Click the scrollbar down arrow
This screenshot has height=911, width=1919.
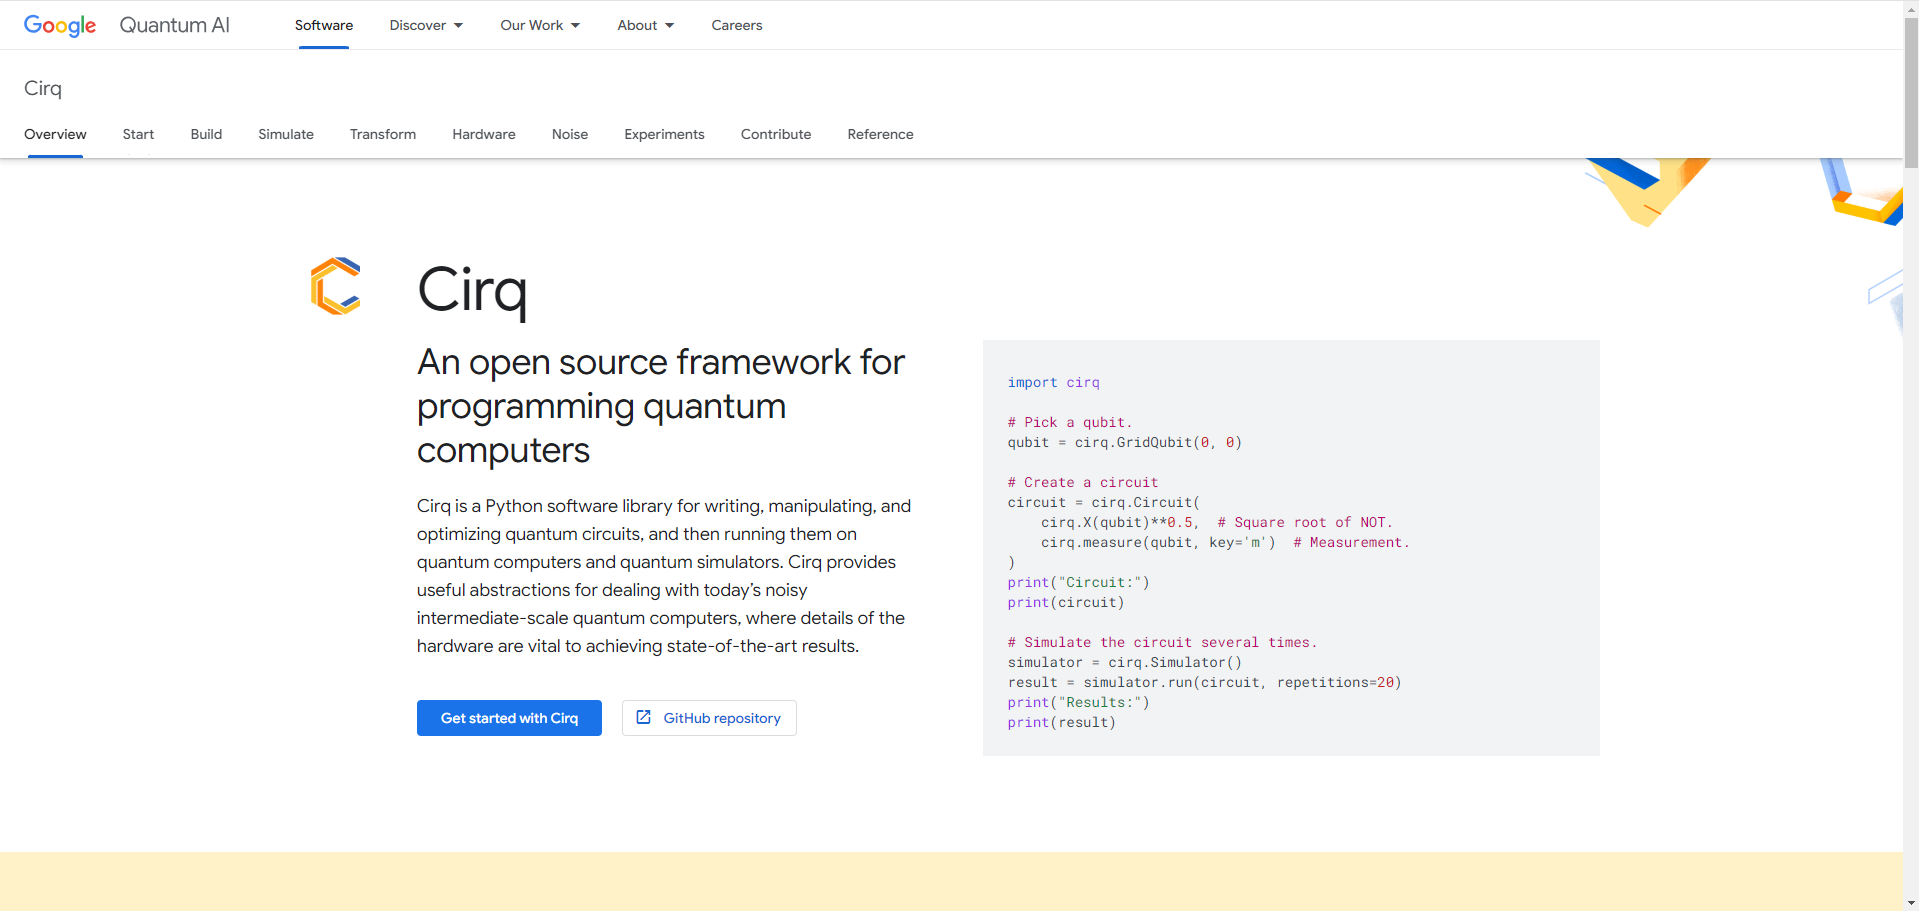1911,903
